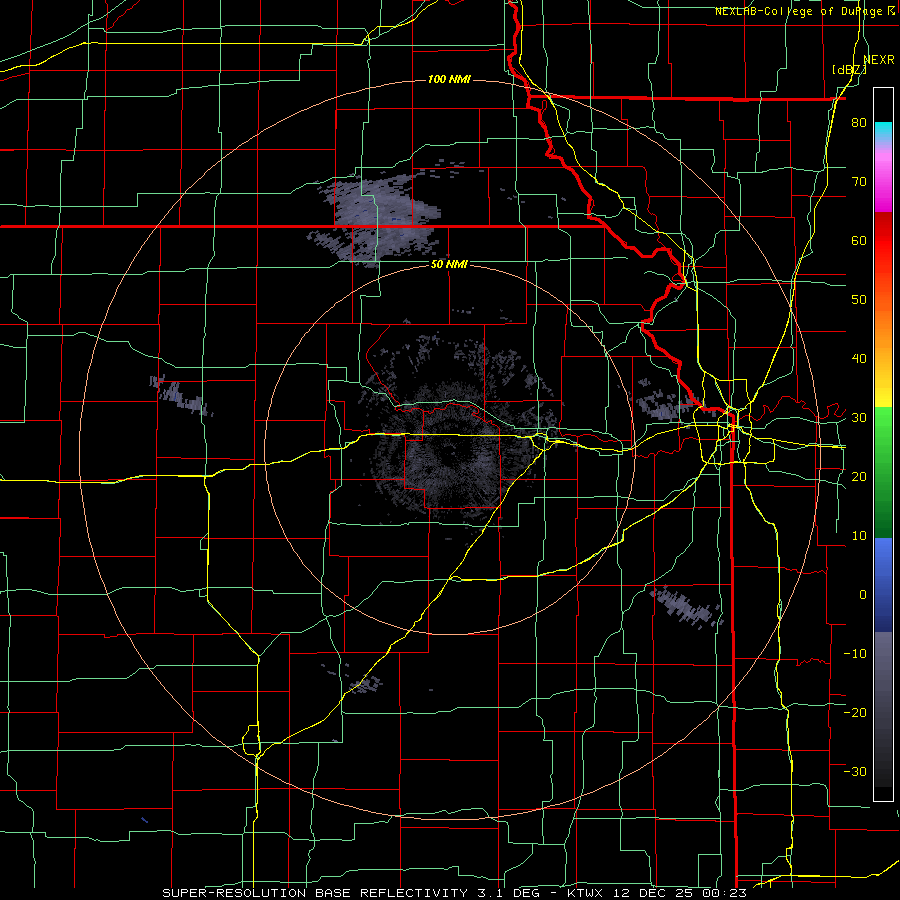Click the 20 dBZ scale value

tap(859, 476)
